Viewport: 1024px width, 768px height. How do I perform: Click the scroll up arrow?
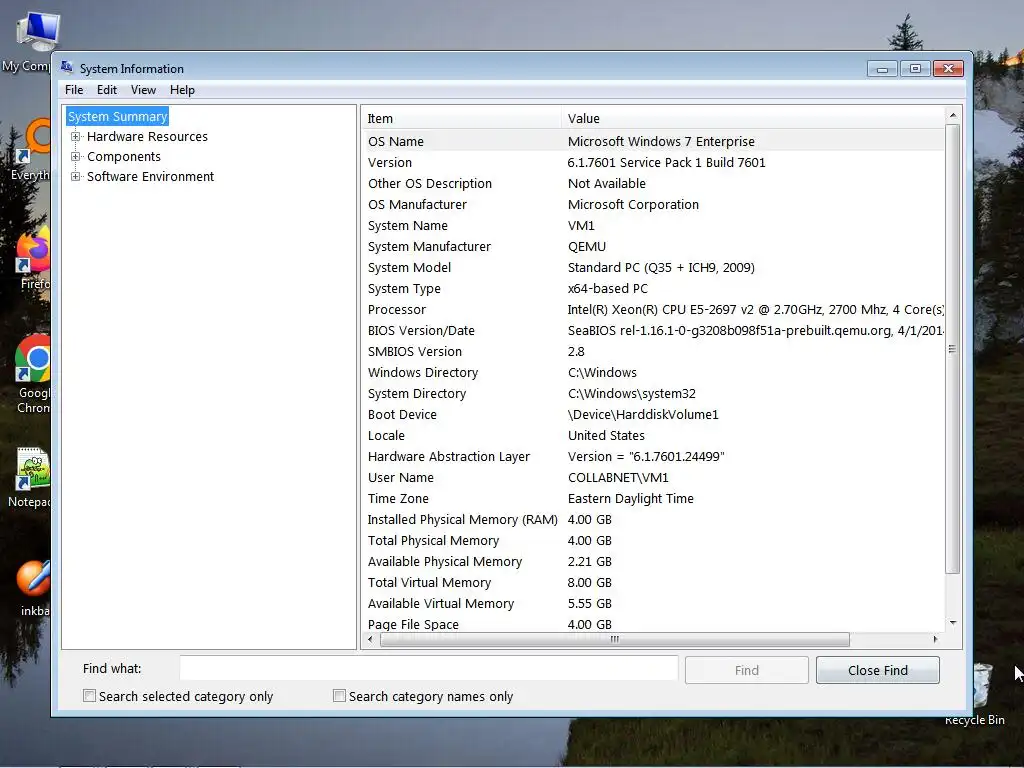tap(953, 116)
